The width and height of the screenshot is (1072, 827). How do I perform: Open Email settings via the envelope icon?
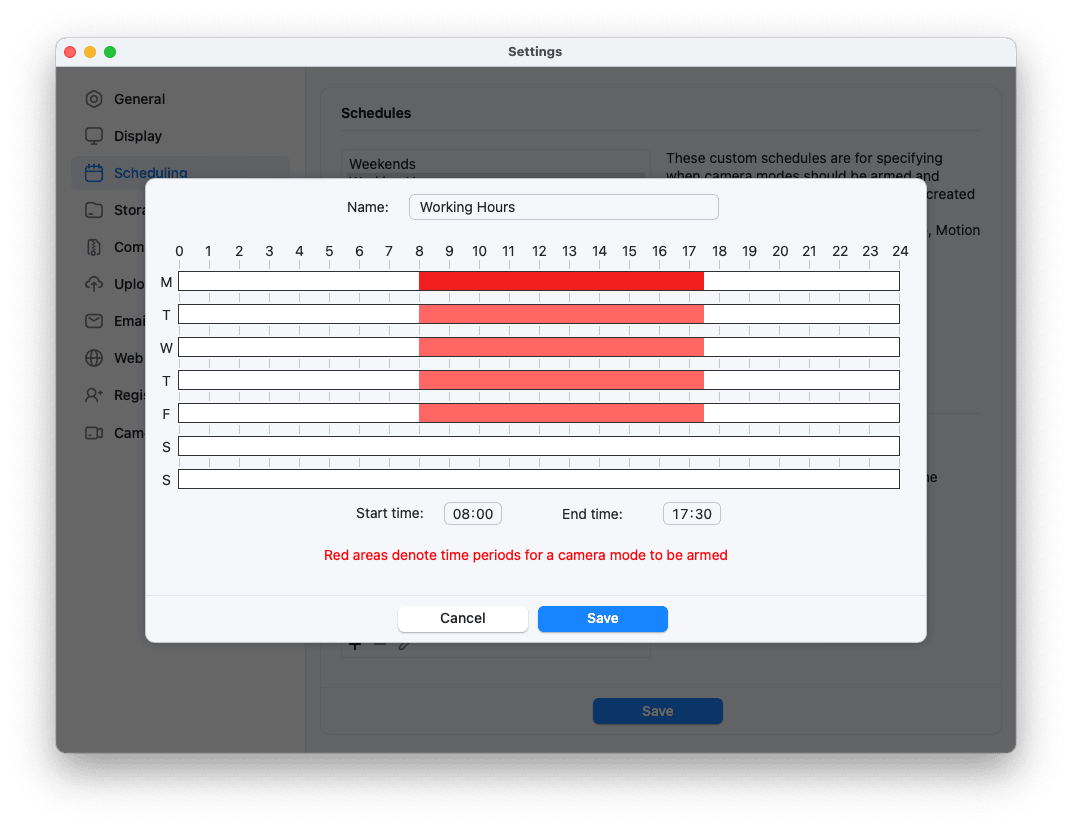(93, 321)
